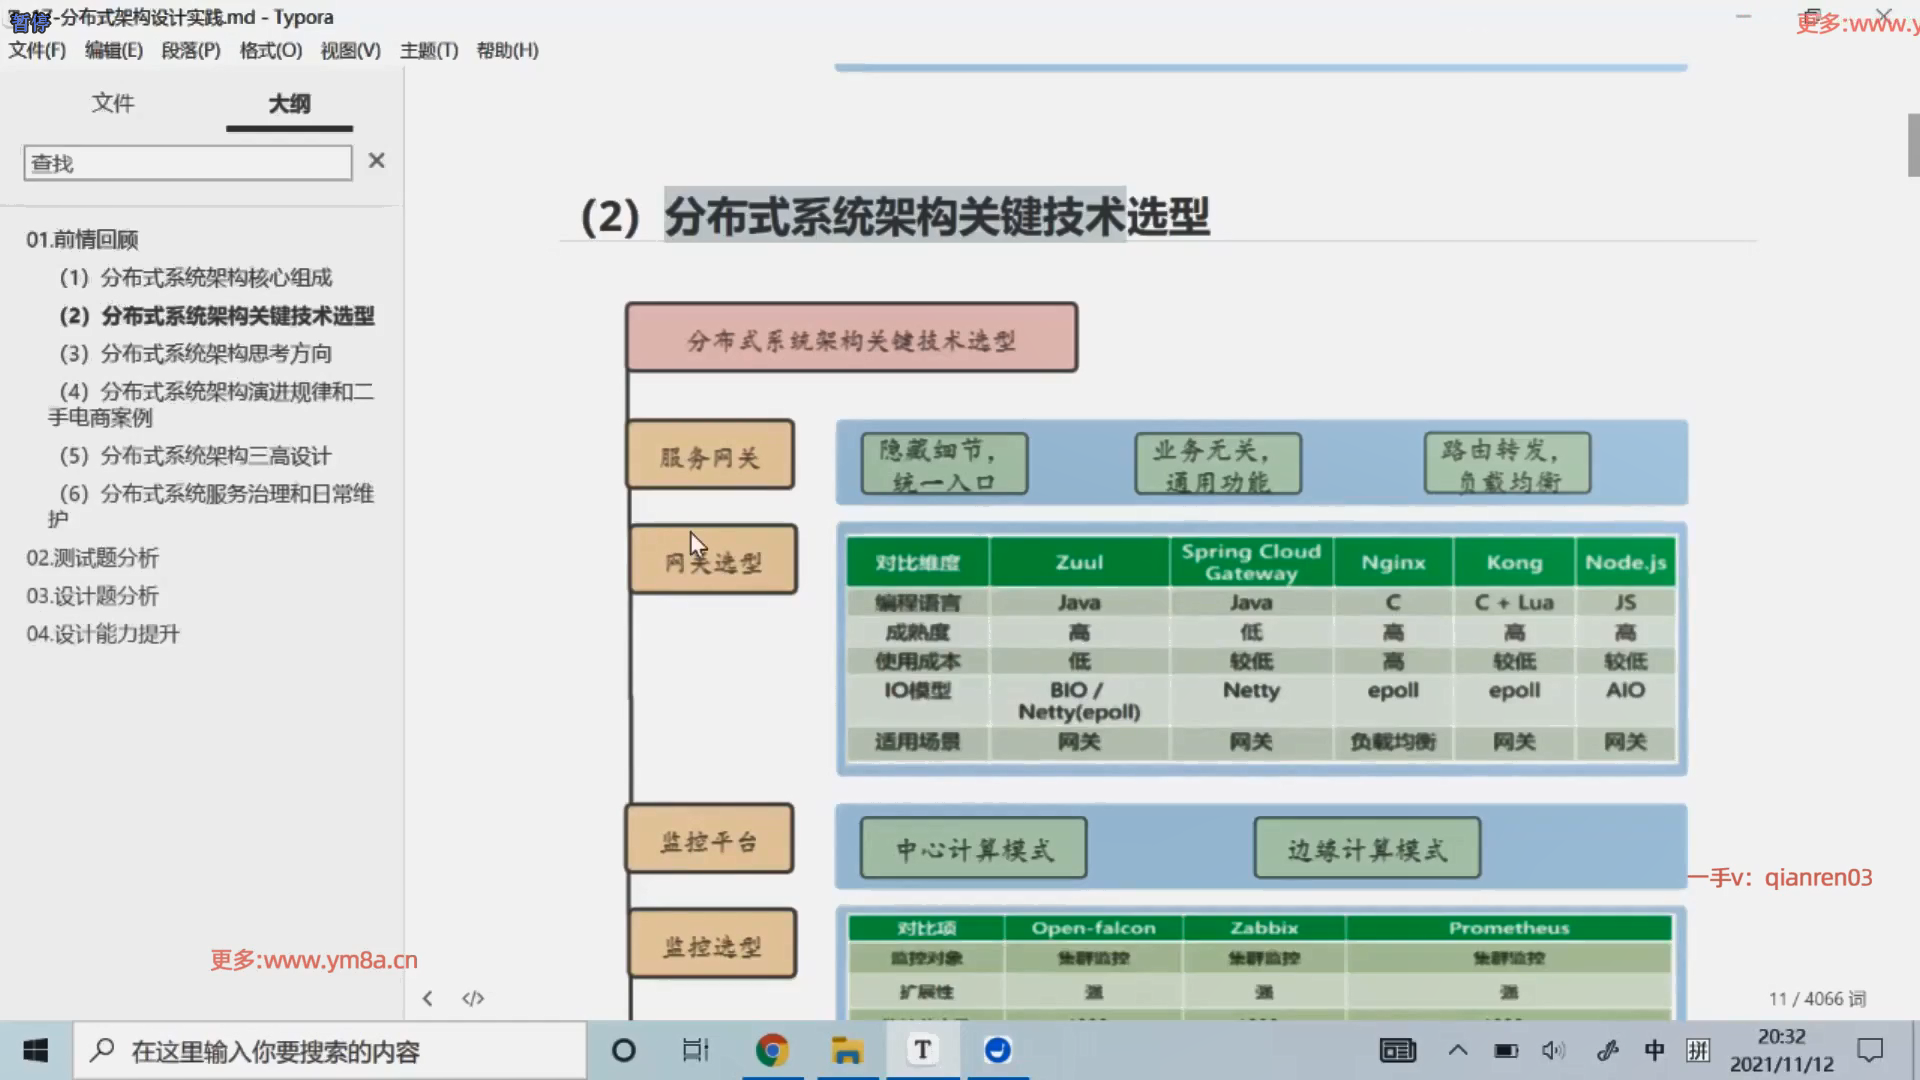Screen dimensions: 1920x1080
Task: Click Cortana circle icon
Action: (623, 1050)
